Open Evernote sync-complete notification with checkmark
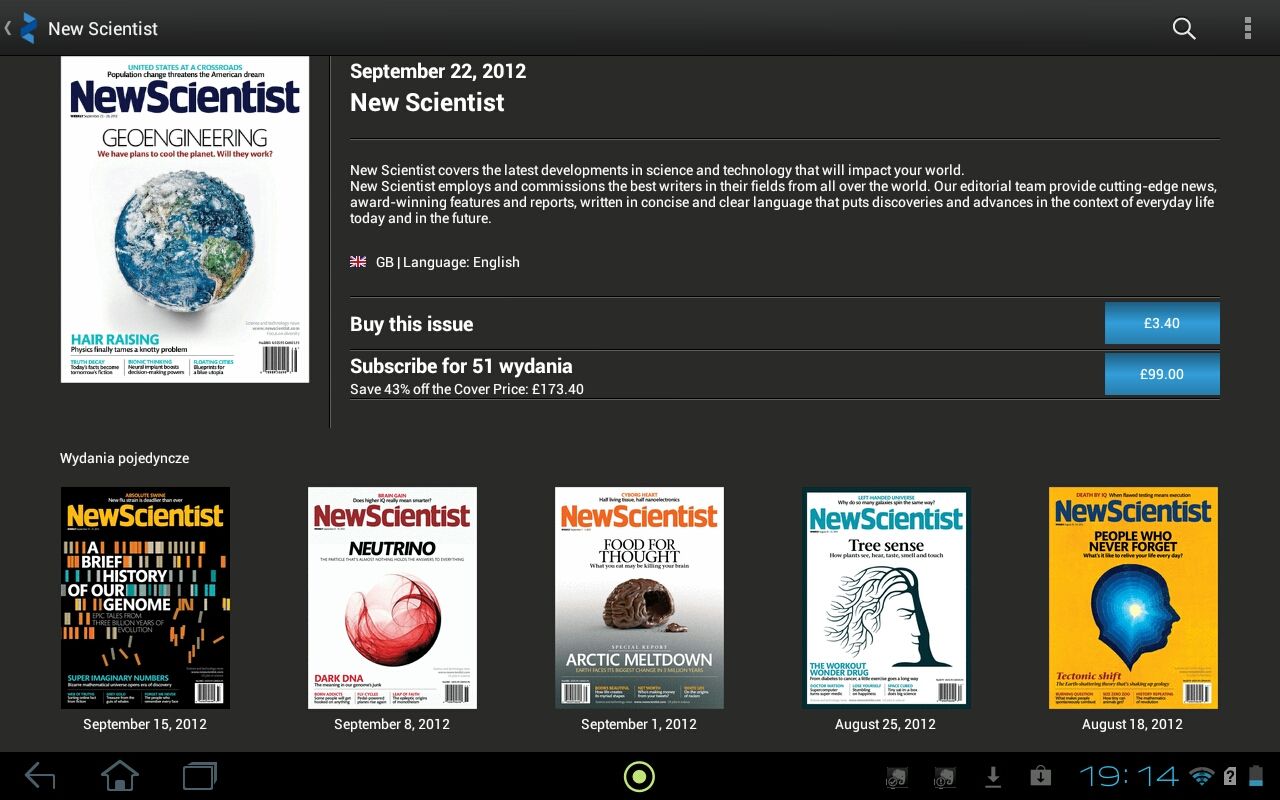Viewport: 1280px width, 800px height. pyautogui.click(x=897, y=777)
